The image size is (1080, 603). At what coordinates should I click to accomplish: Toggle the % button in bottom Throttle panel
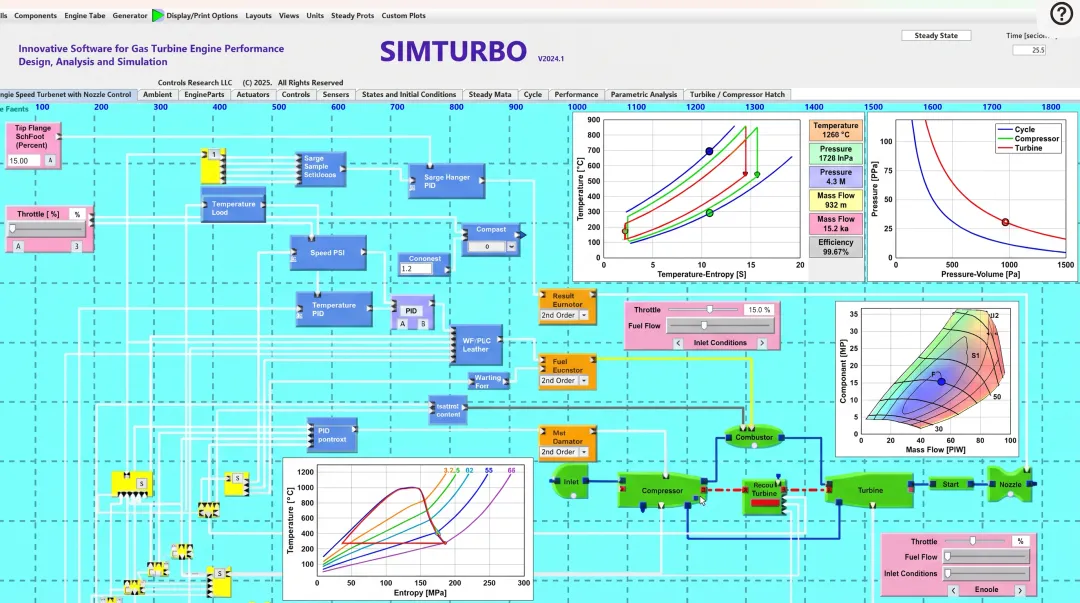[1020, 542]
